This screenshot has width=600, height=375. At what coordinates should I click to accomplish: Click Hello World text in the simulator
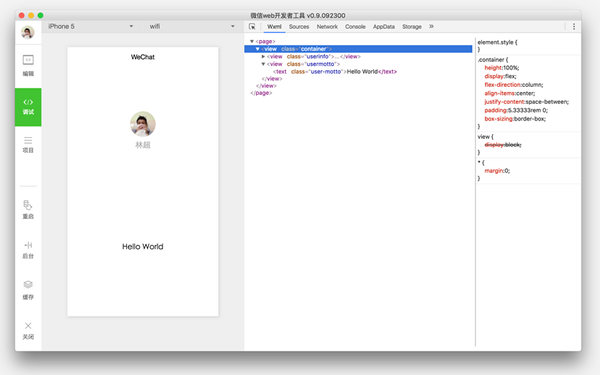point(143,247)
